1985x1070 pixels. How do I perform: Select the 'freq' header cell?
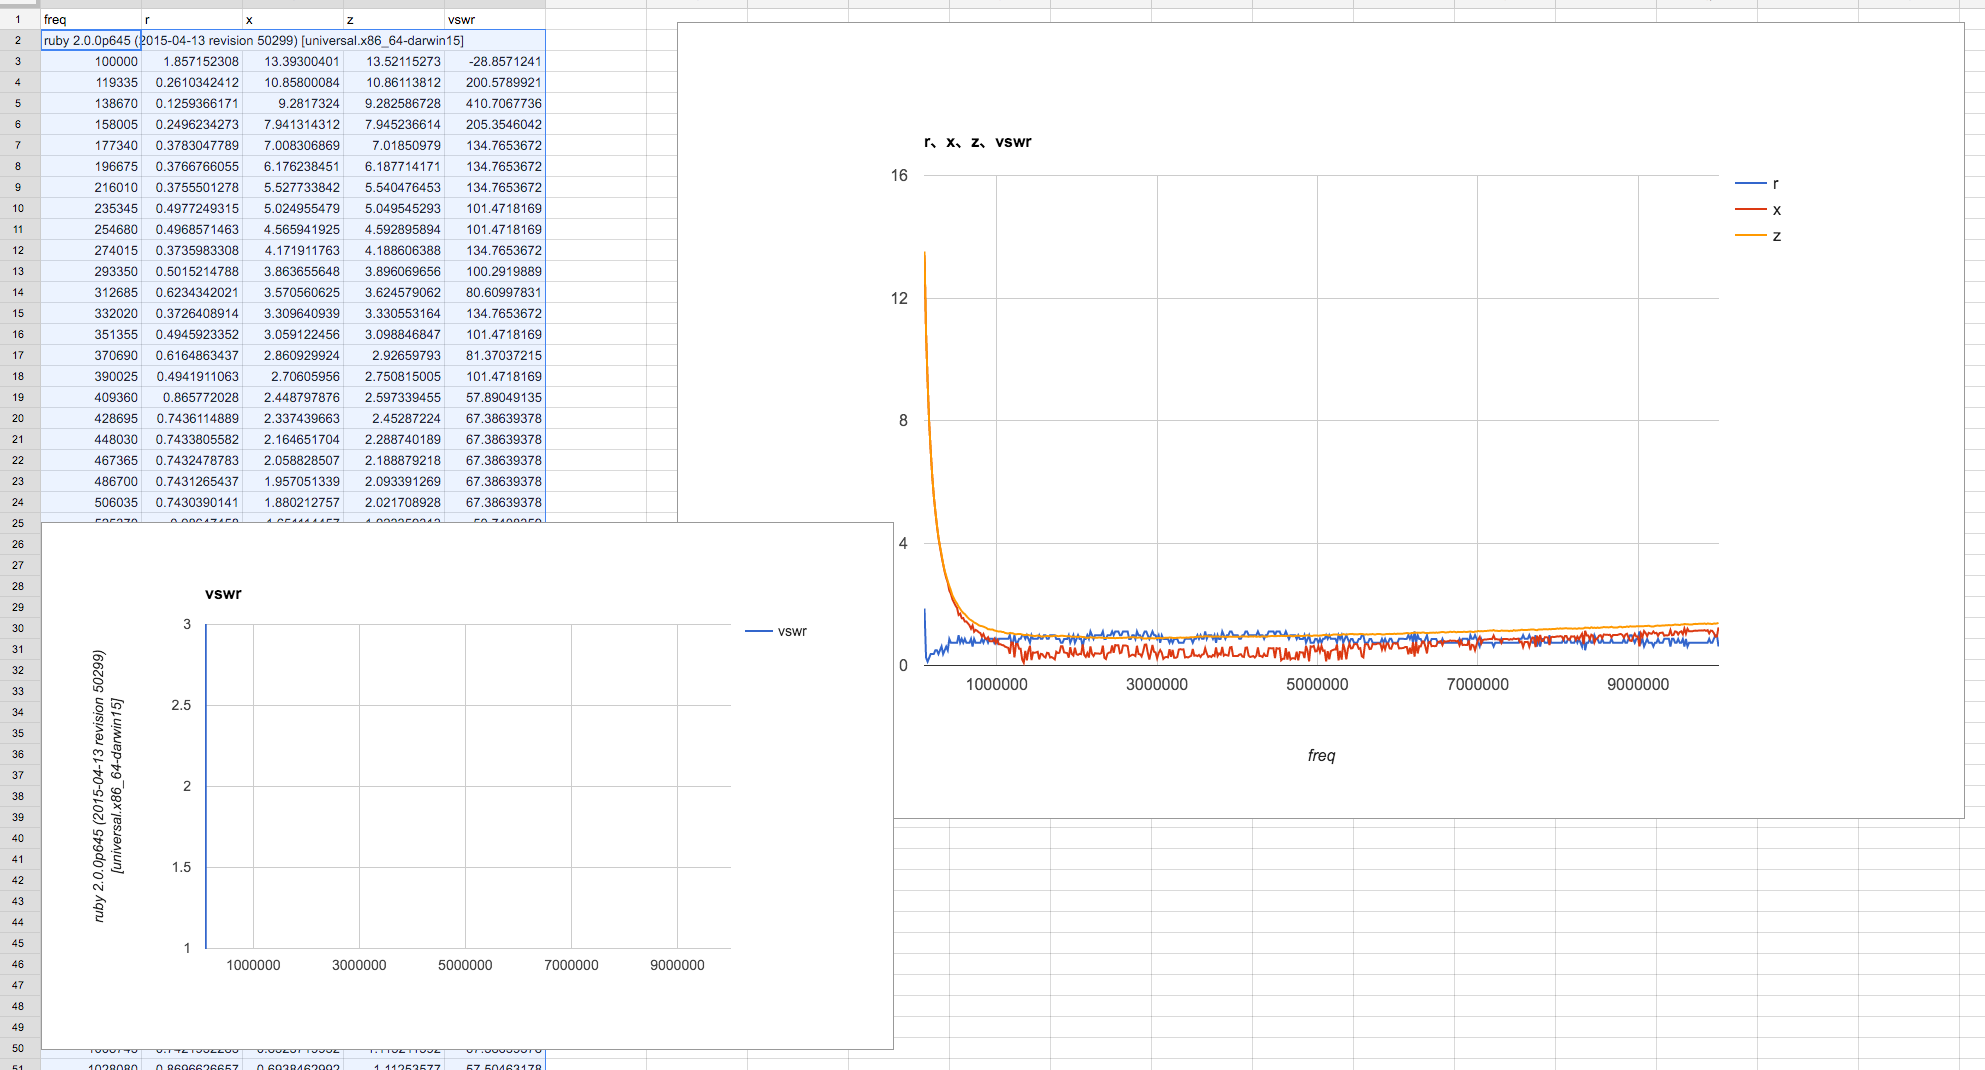[90, 19]
